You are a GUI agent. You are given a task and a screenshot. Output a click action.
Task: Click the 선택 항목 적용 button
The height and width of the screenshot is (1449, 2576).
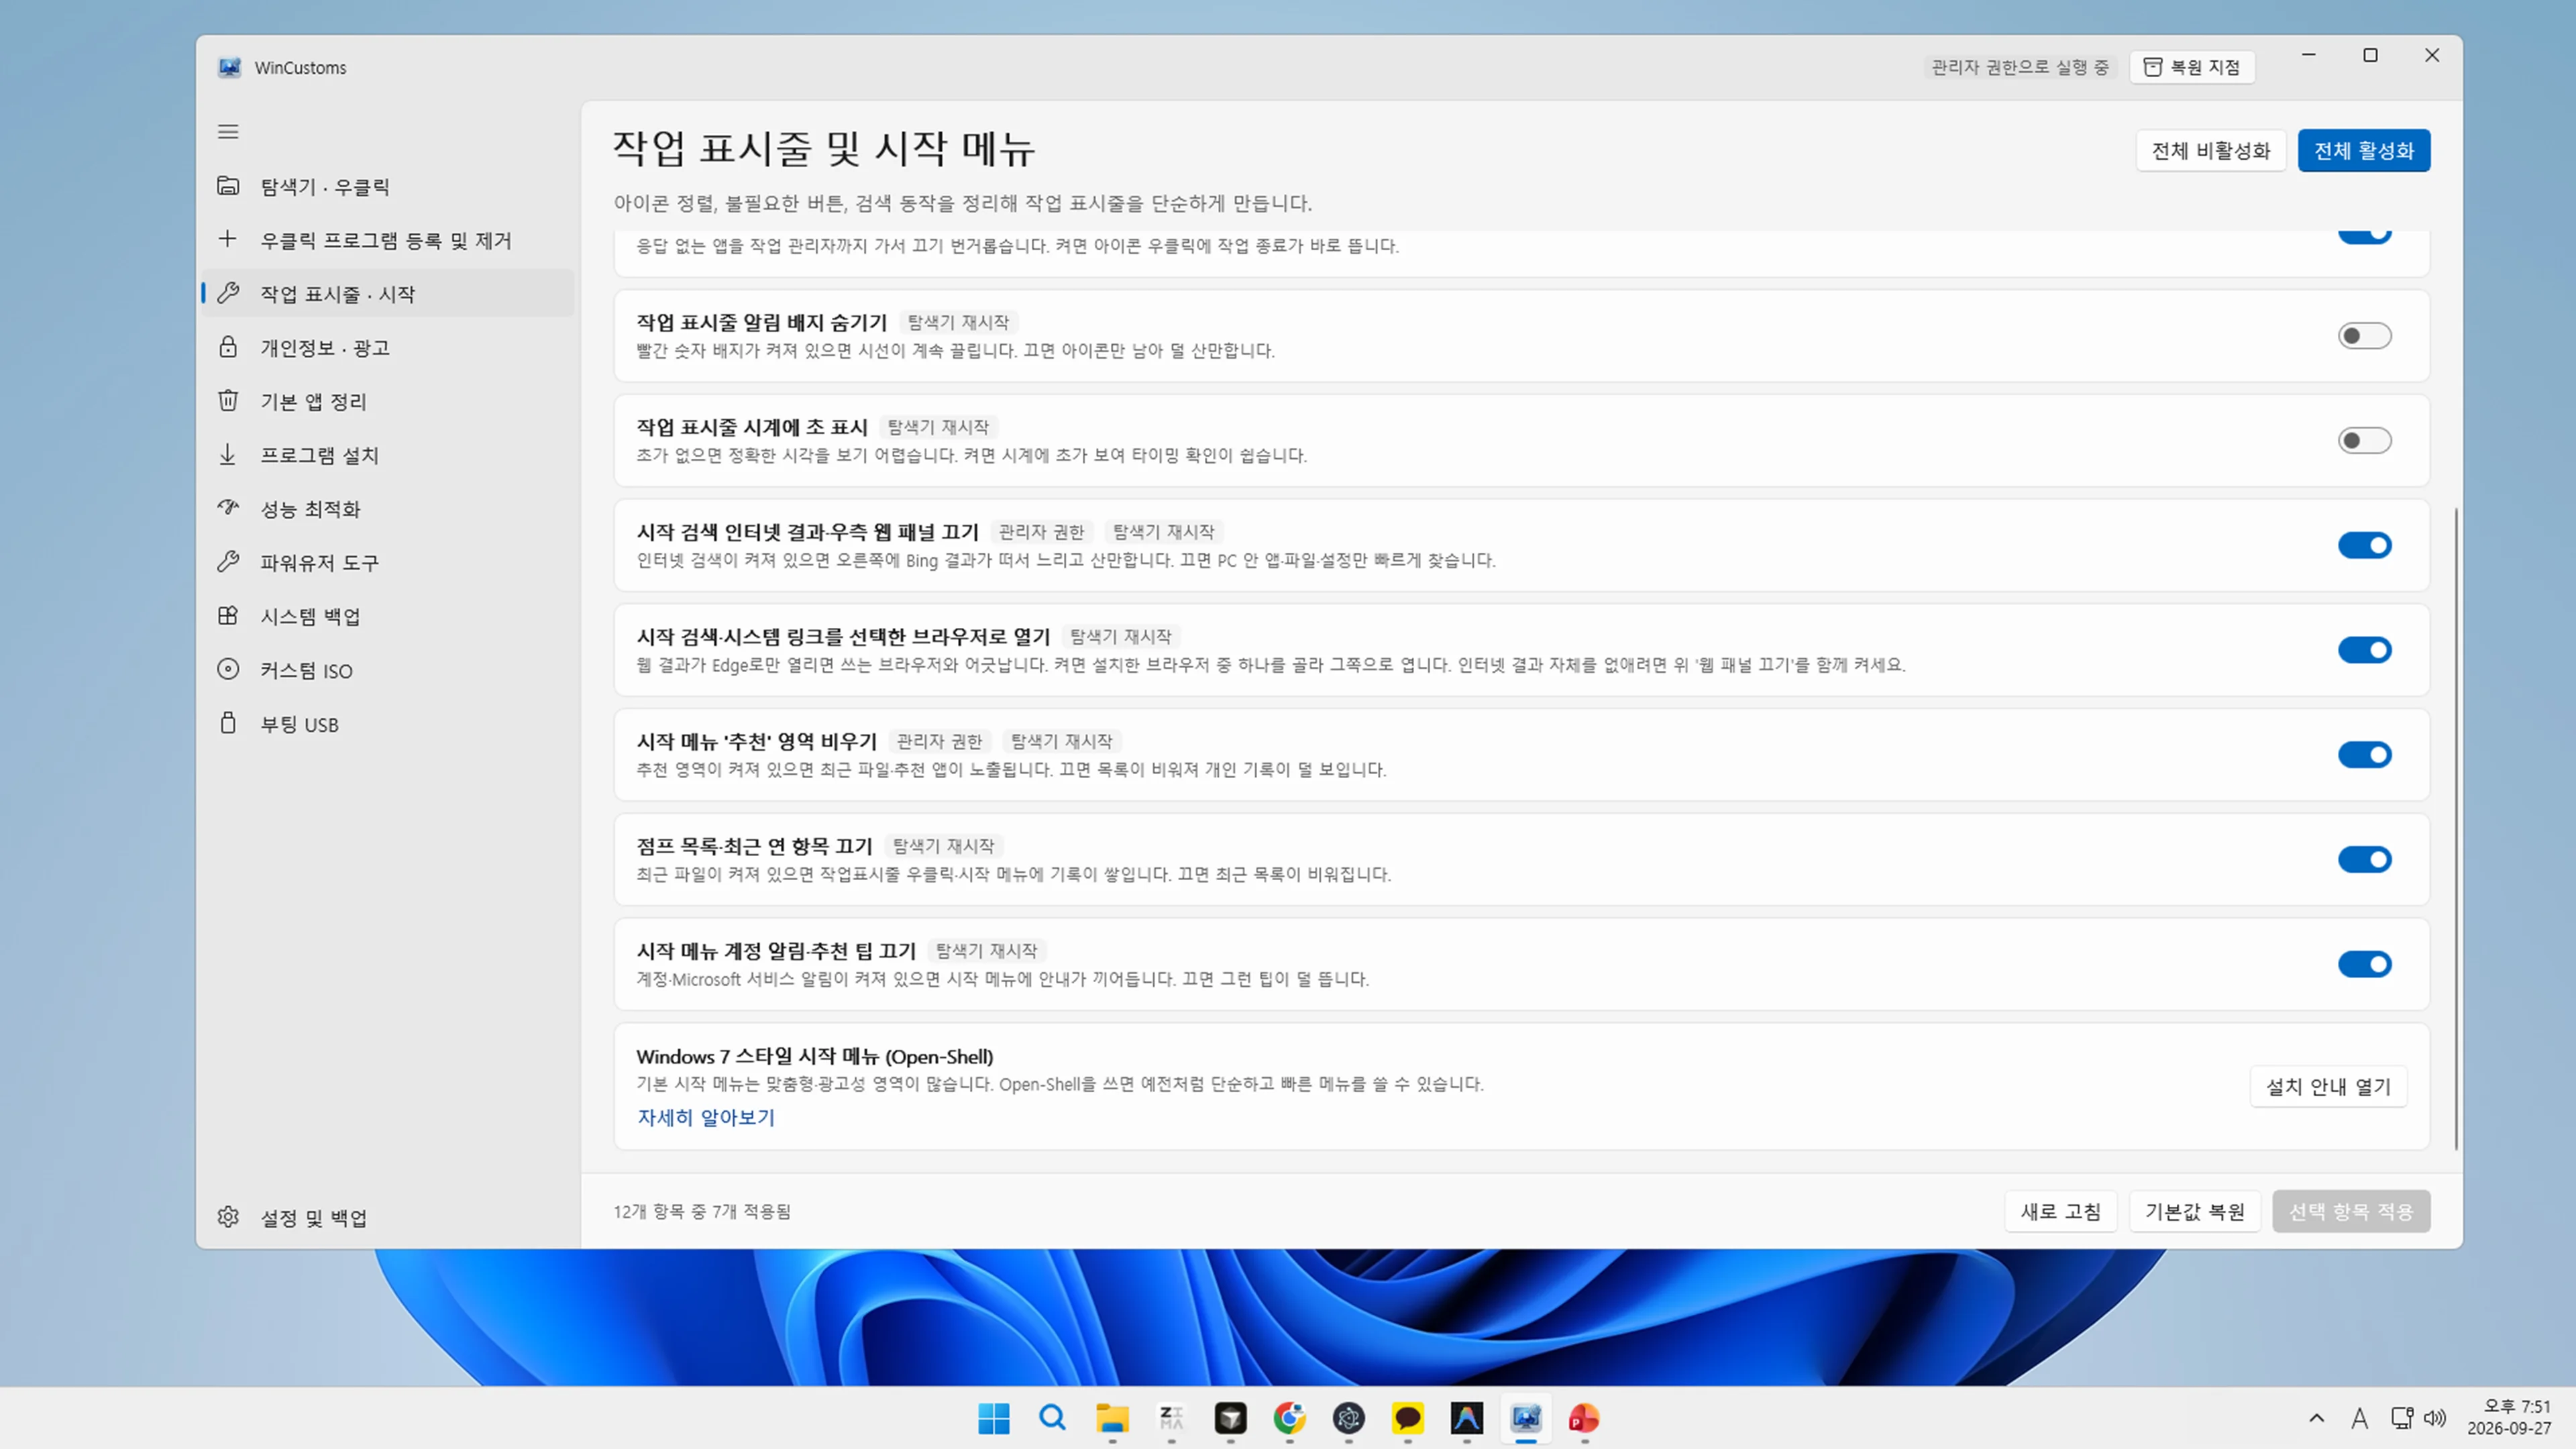click(2350, 1211)
